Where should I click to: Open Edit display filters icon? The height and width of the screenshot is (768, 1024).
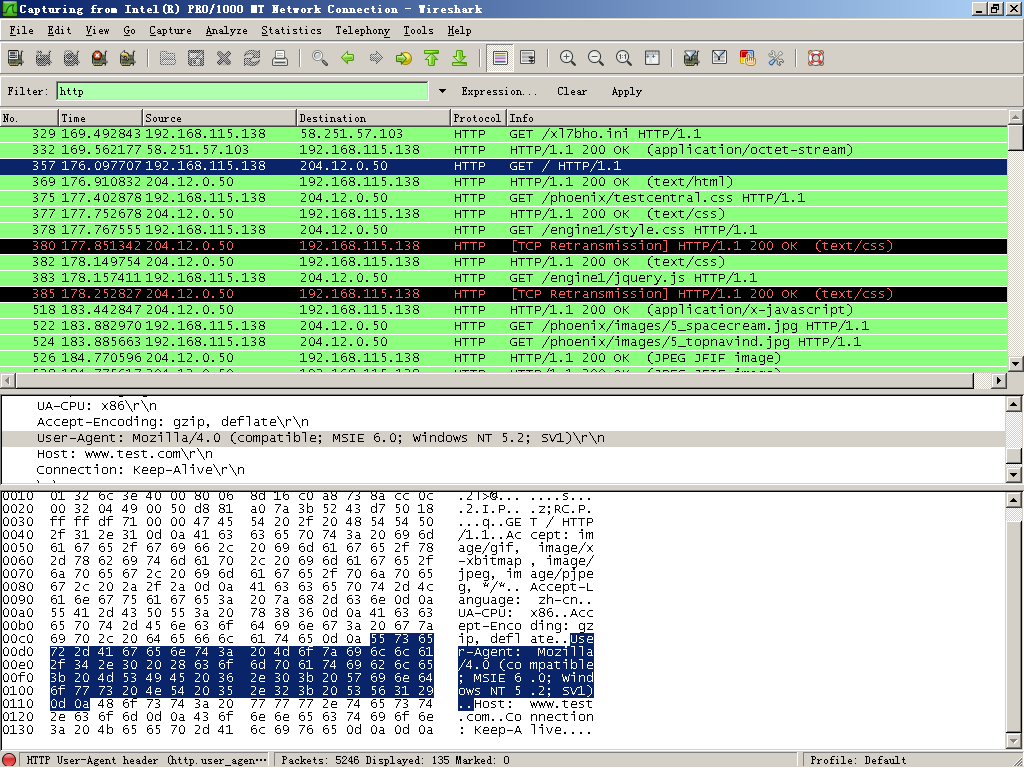(x=720, y=58)
